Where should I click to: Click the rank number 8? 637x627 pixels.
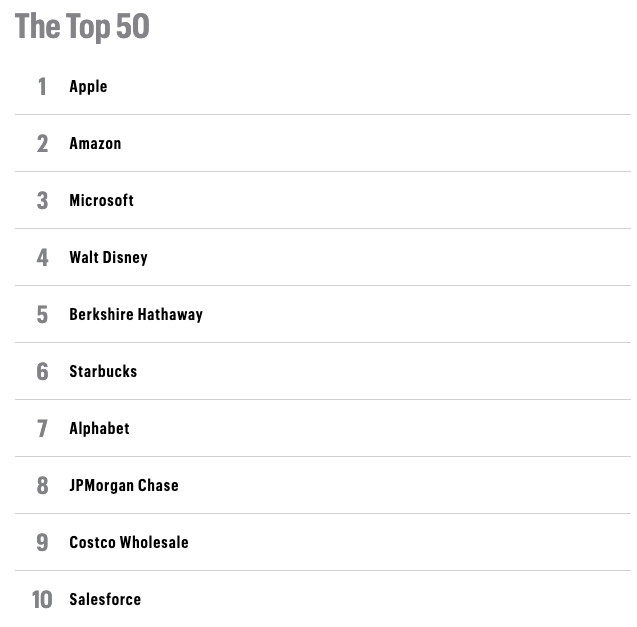point(42,486)
